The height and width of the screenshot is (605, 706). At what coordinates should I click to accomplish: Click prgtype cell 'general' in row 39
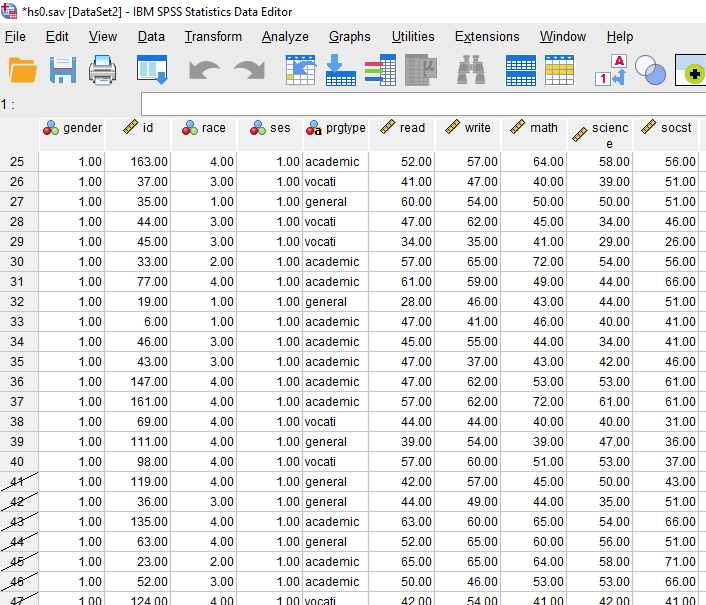(335, 442)
